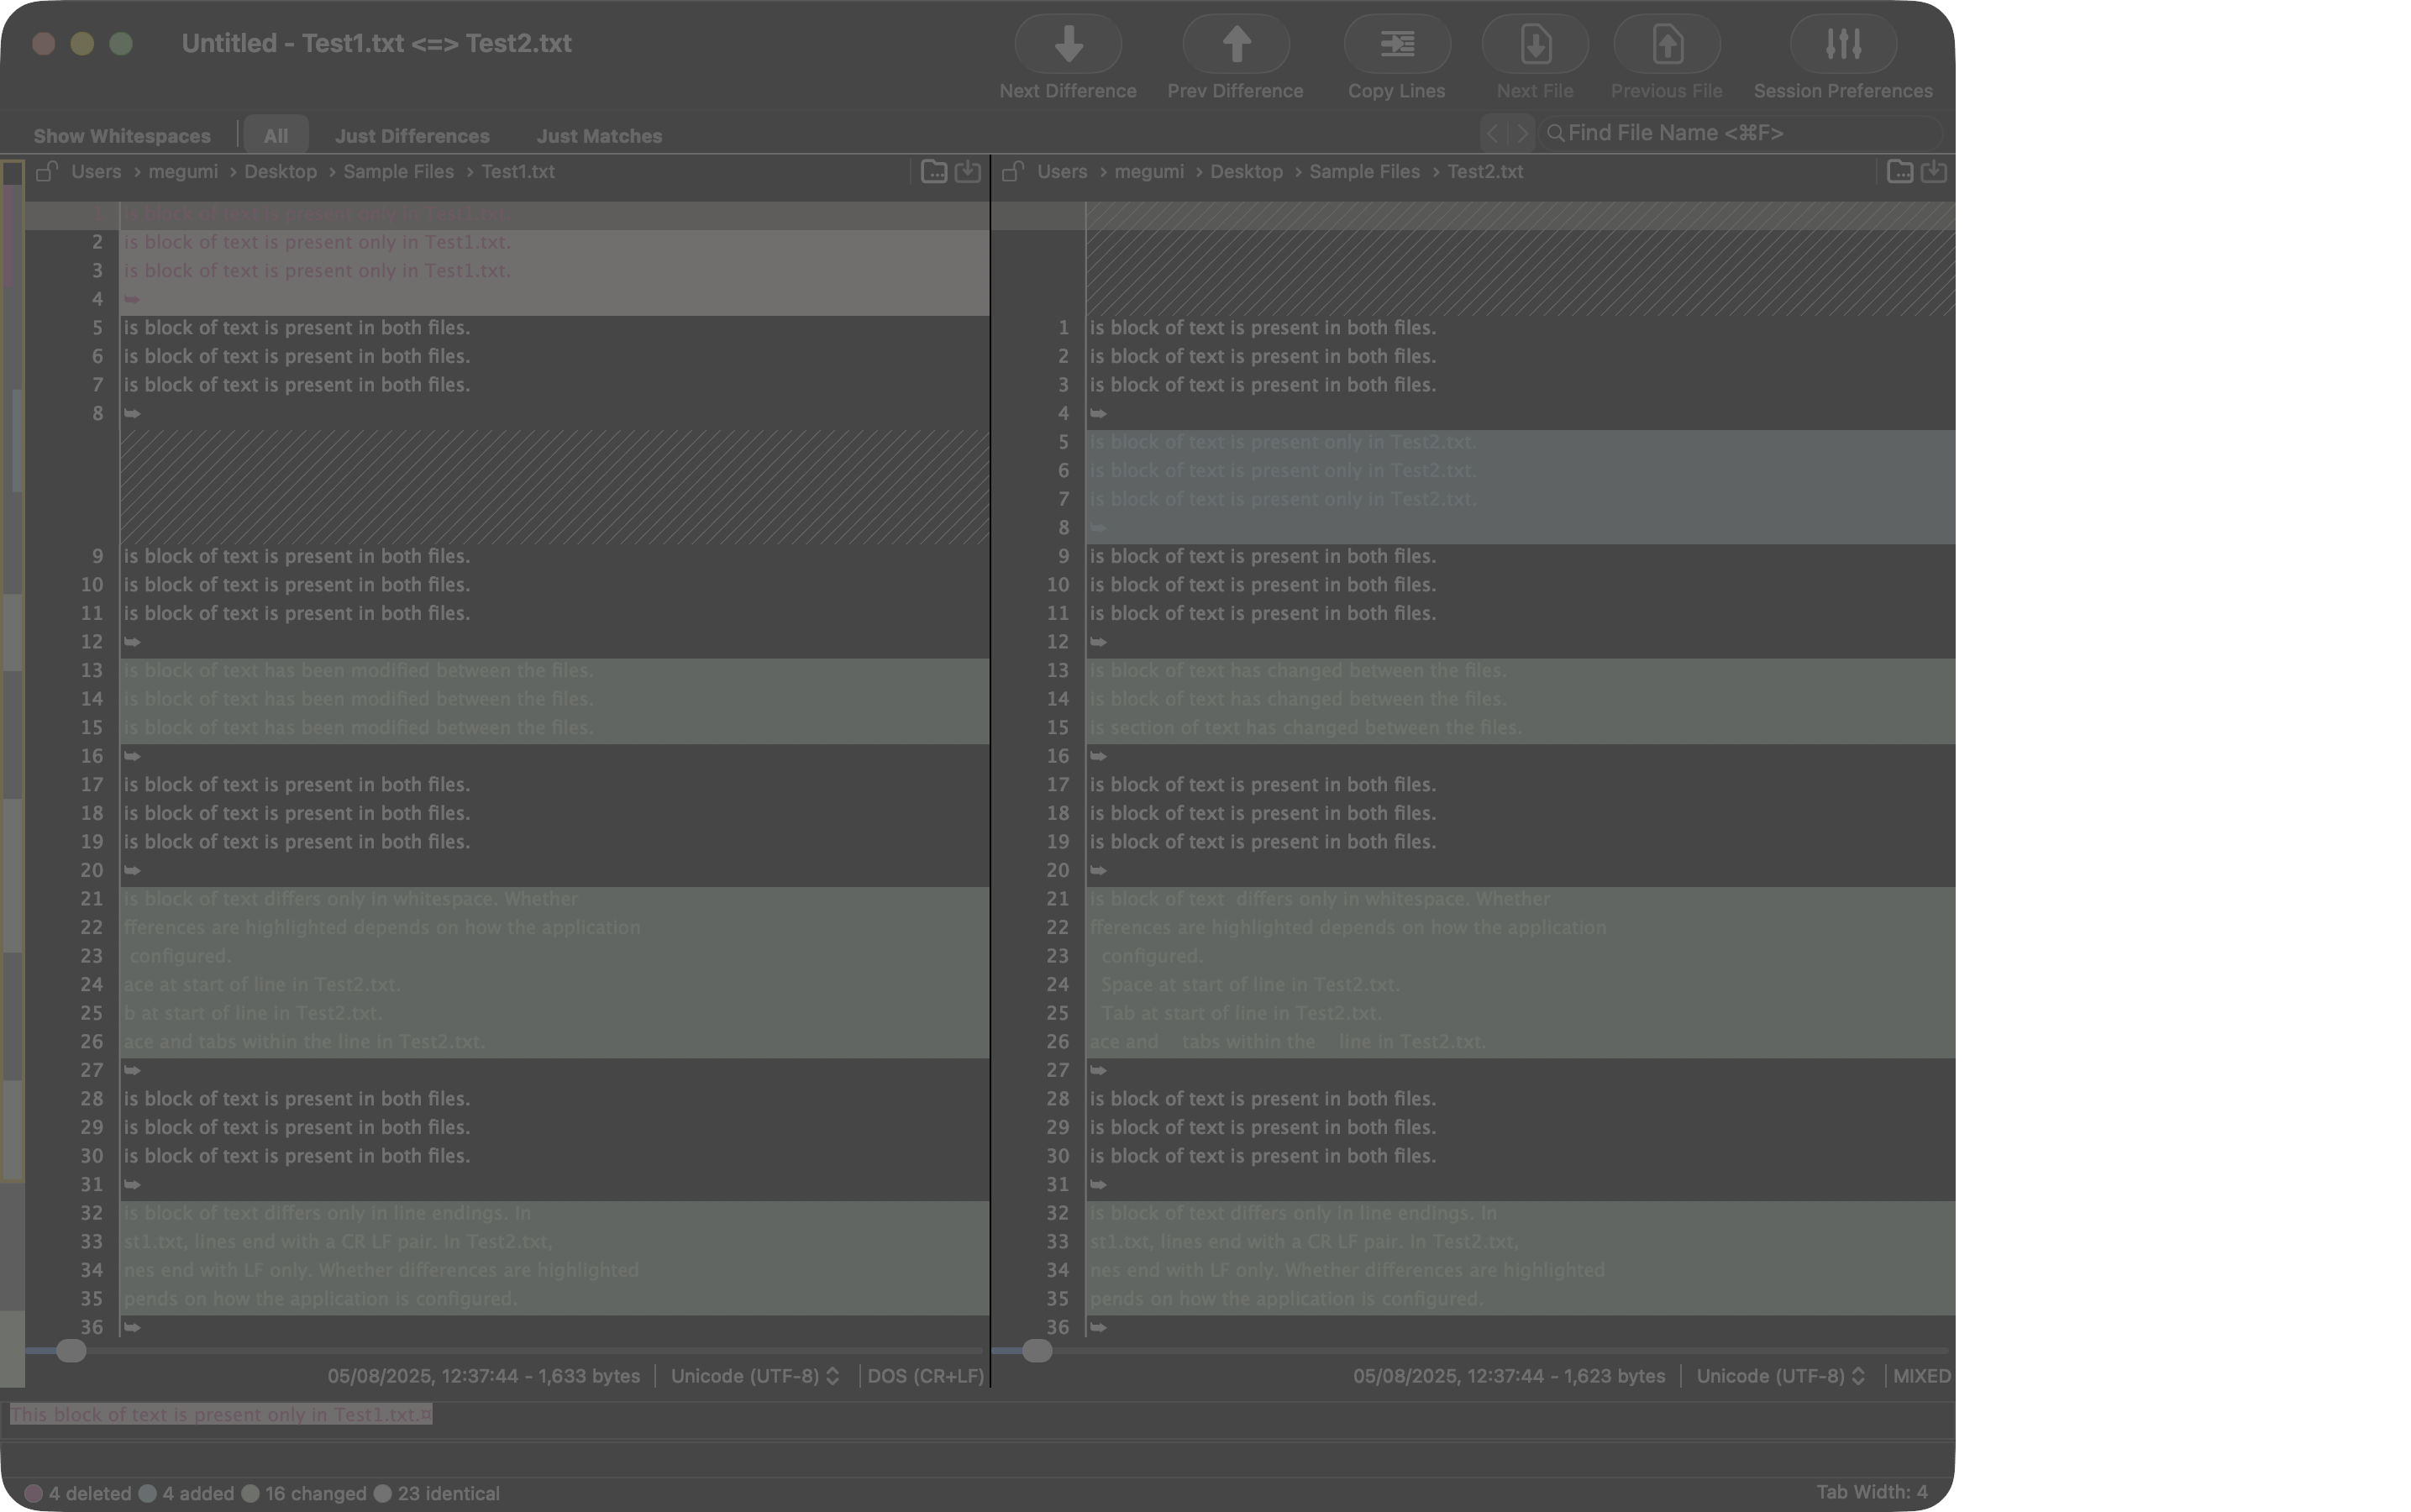Select line 13 "has been modified" in left pane
Screen dimensions: 2411x1512
point(555,670)
